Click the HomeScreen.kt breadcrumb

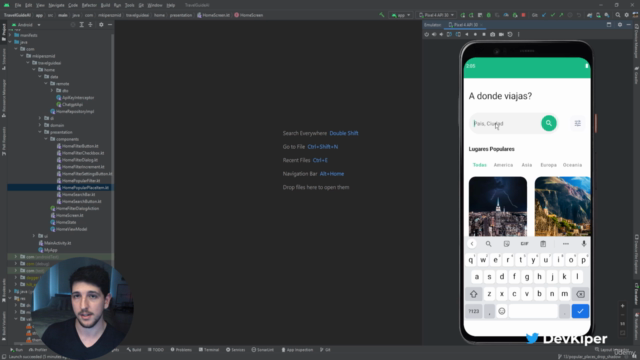point(213,15)
